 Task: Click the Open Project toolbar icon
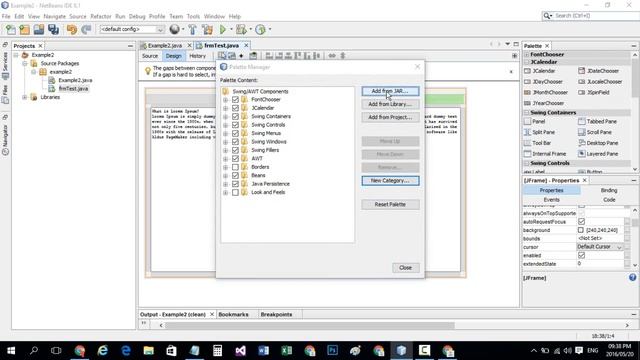[x=39, y=29]
